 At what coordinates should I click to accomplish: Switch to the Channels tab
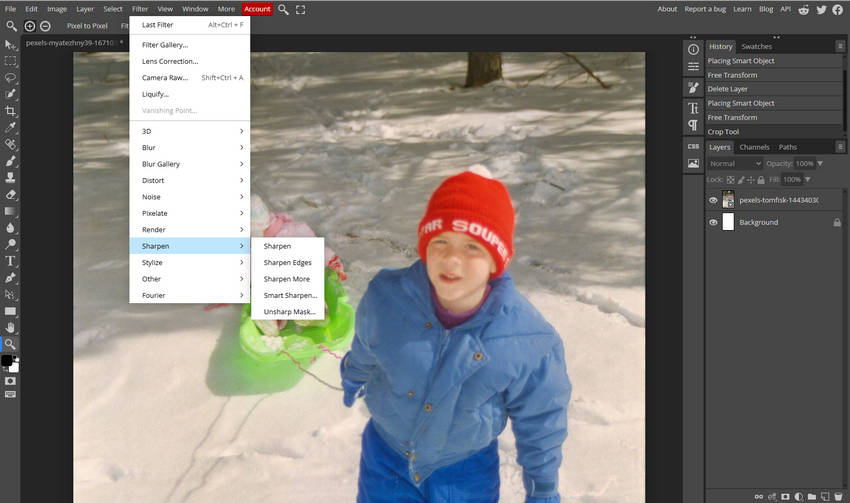pyautogui.click(x=754, y=147)
